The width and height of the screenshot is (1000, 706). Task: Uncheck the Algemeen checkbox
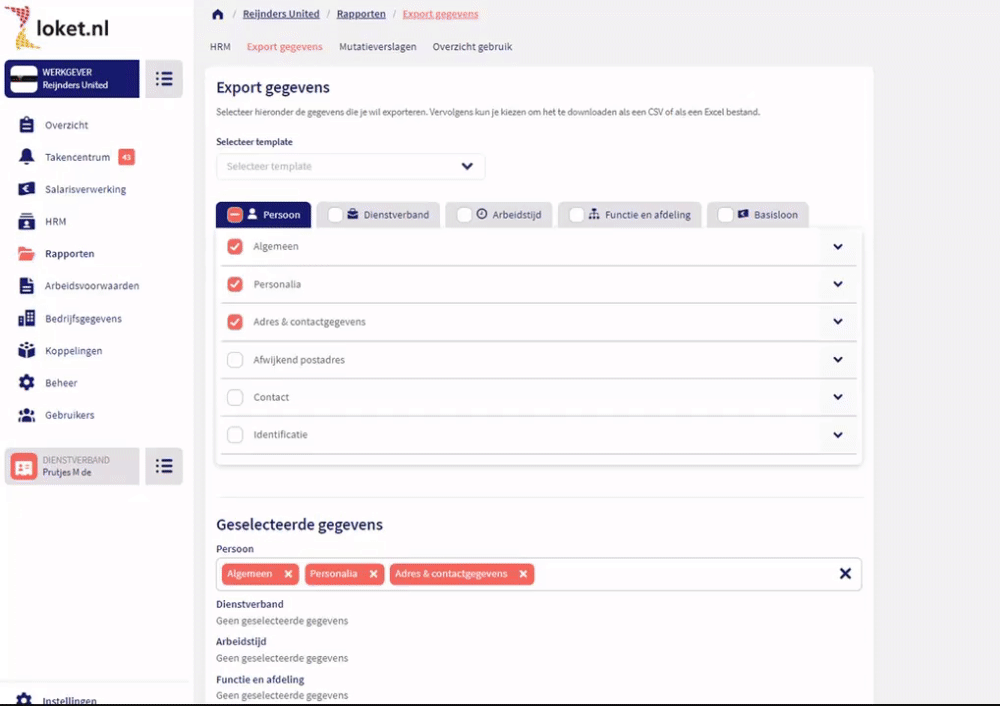pyautogui.click(x=235, y=247)
